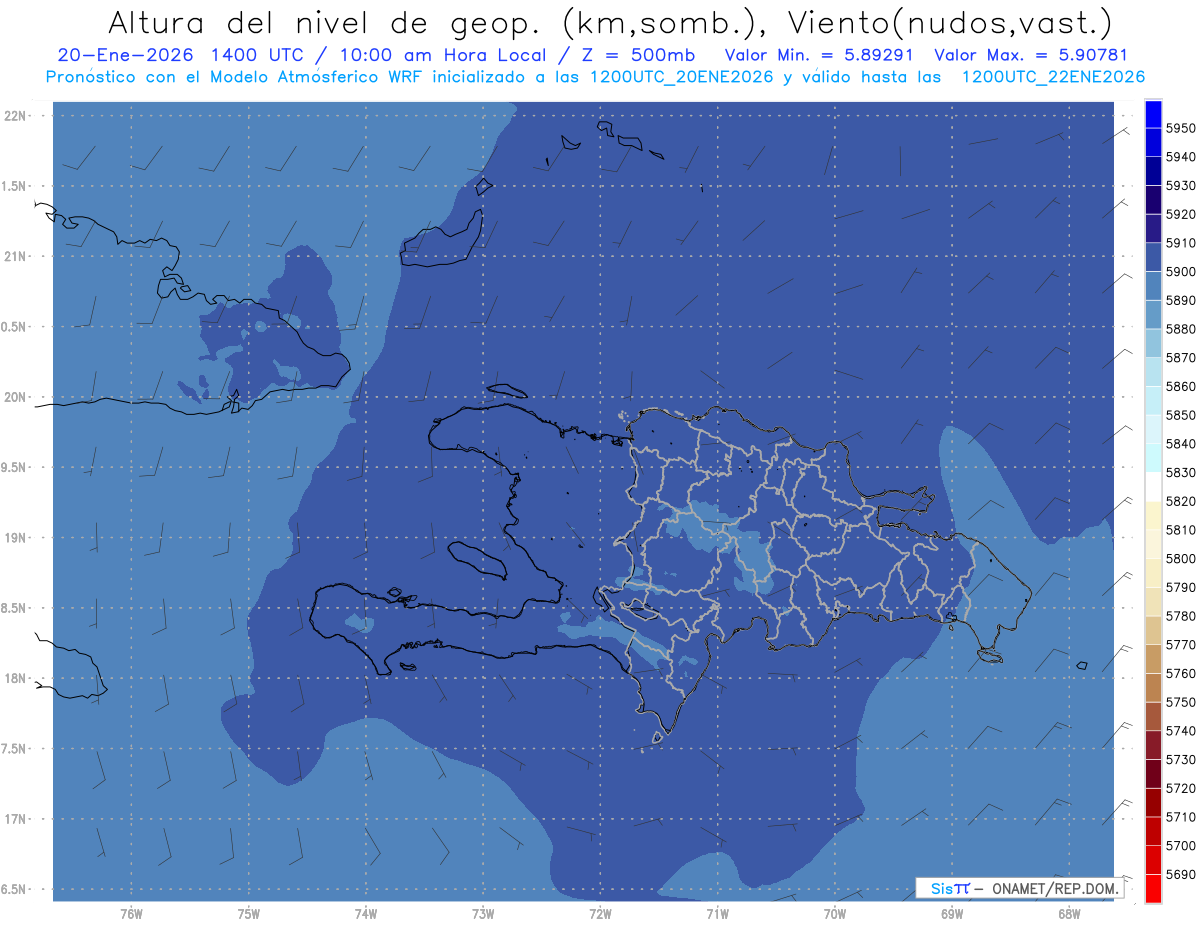The height and width of the screenshot is (927, 1200).
Task: Click the 19N latitude axis label
Action: (x=15, y=538)
